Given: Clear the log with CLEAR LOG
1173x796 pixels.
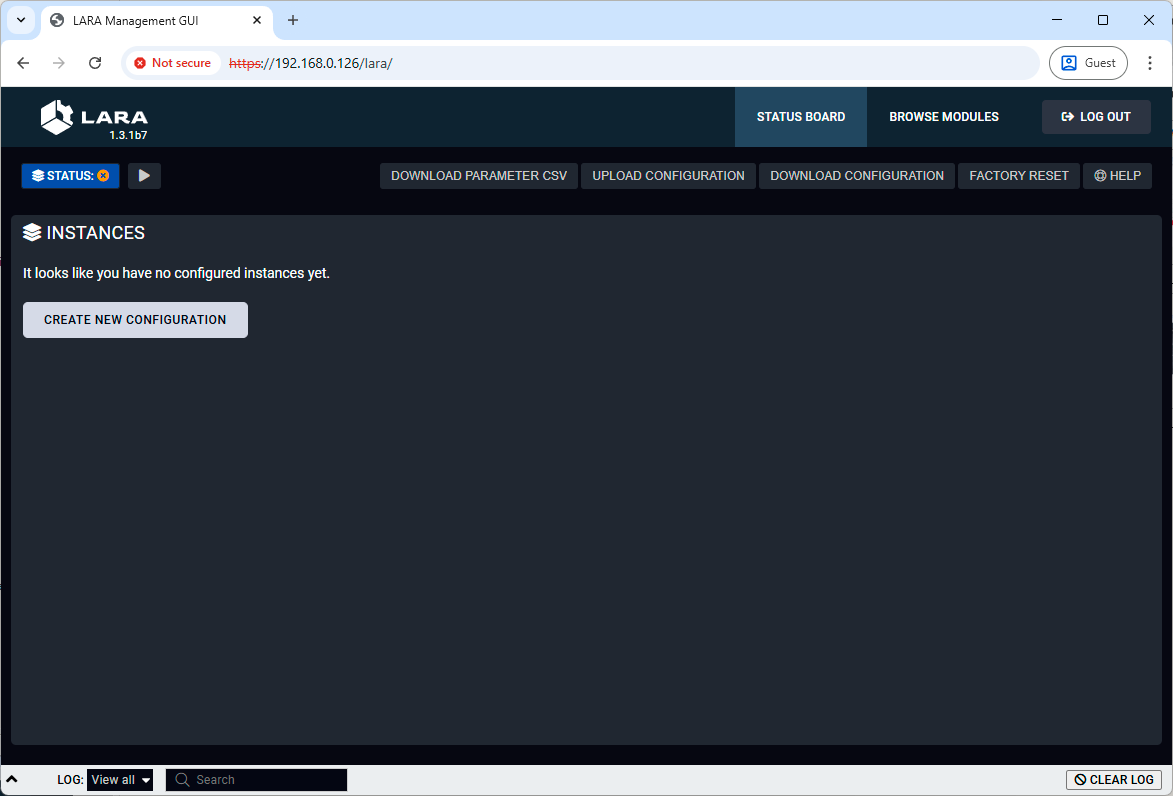Looking at the screenshot, I should [x=1114, y=780].
